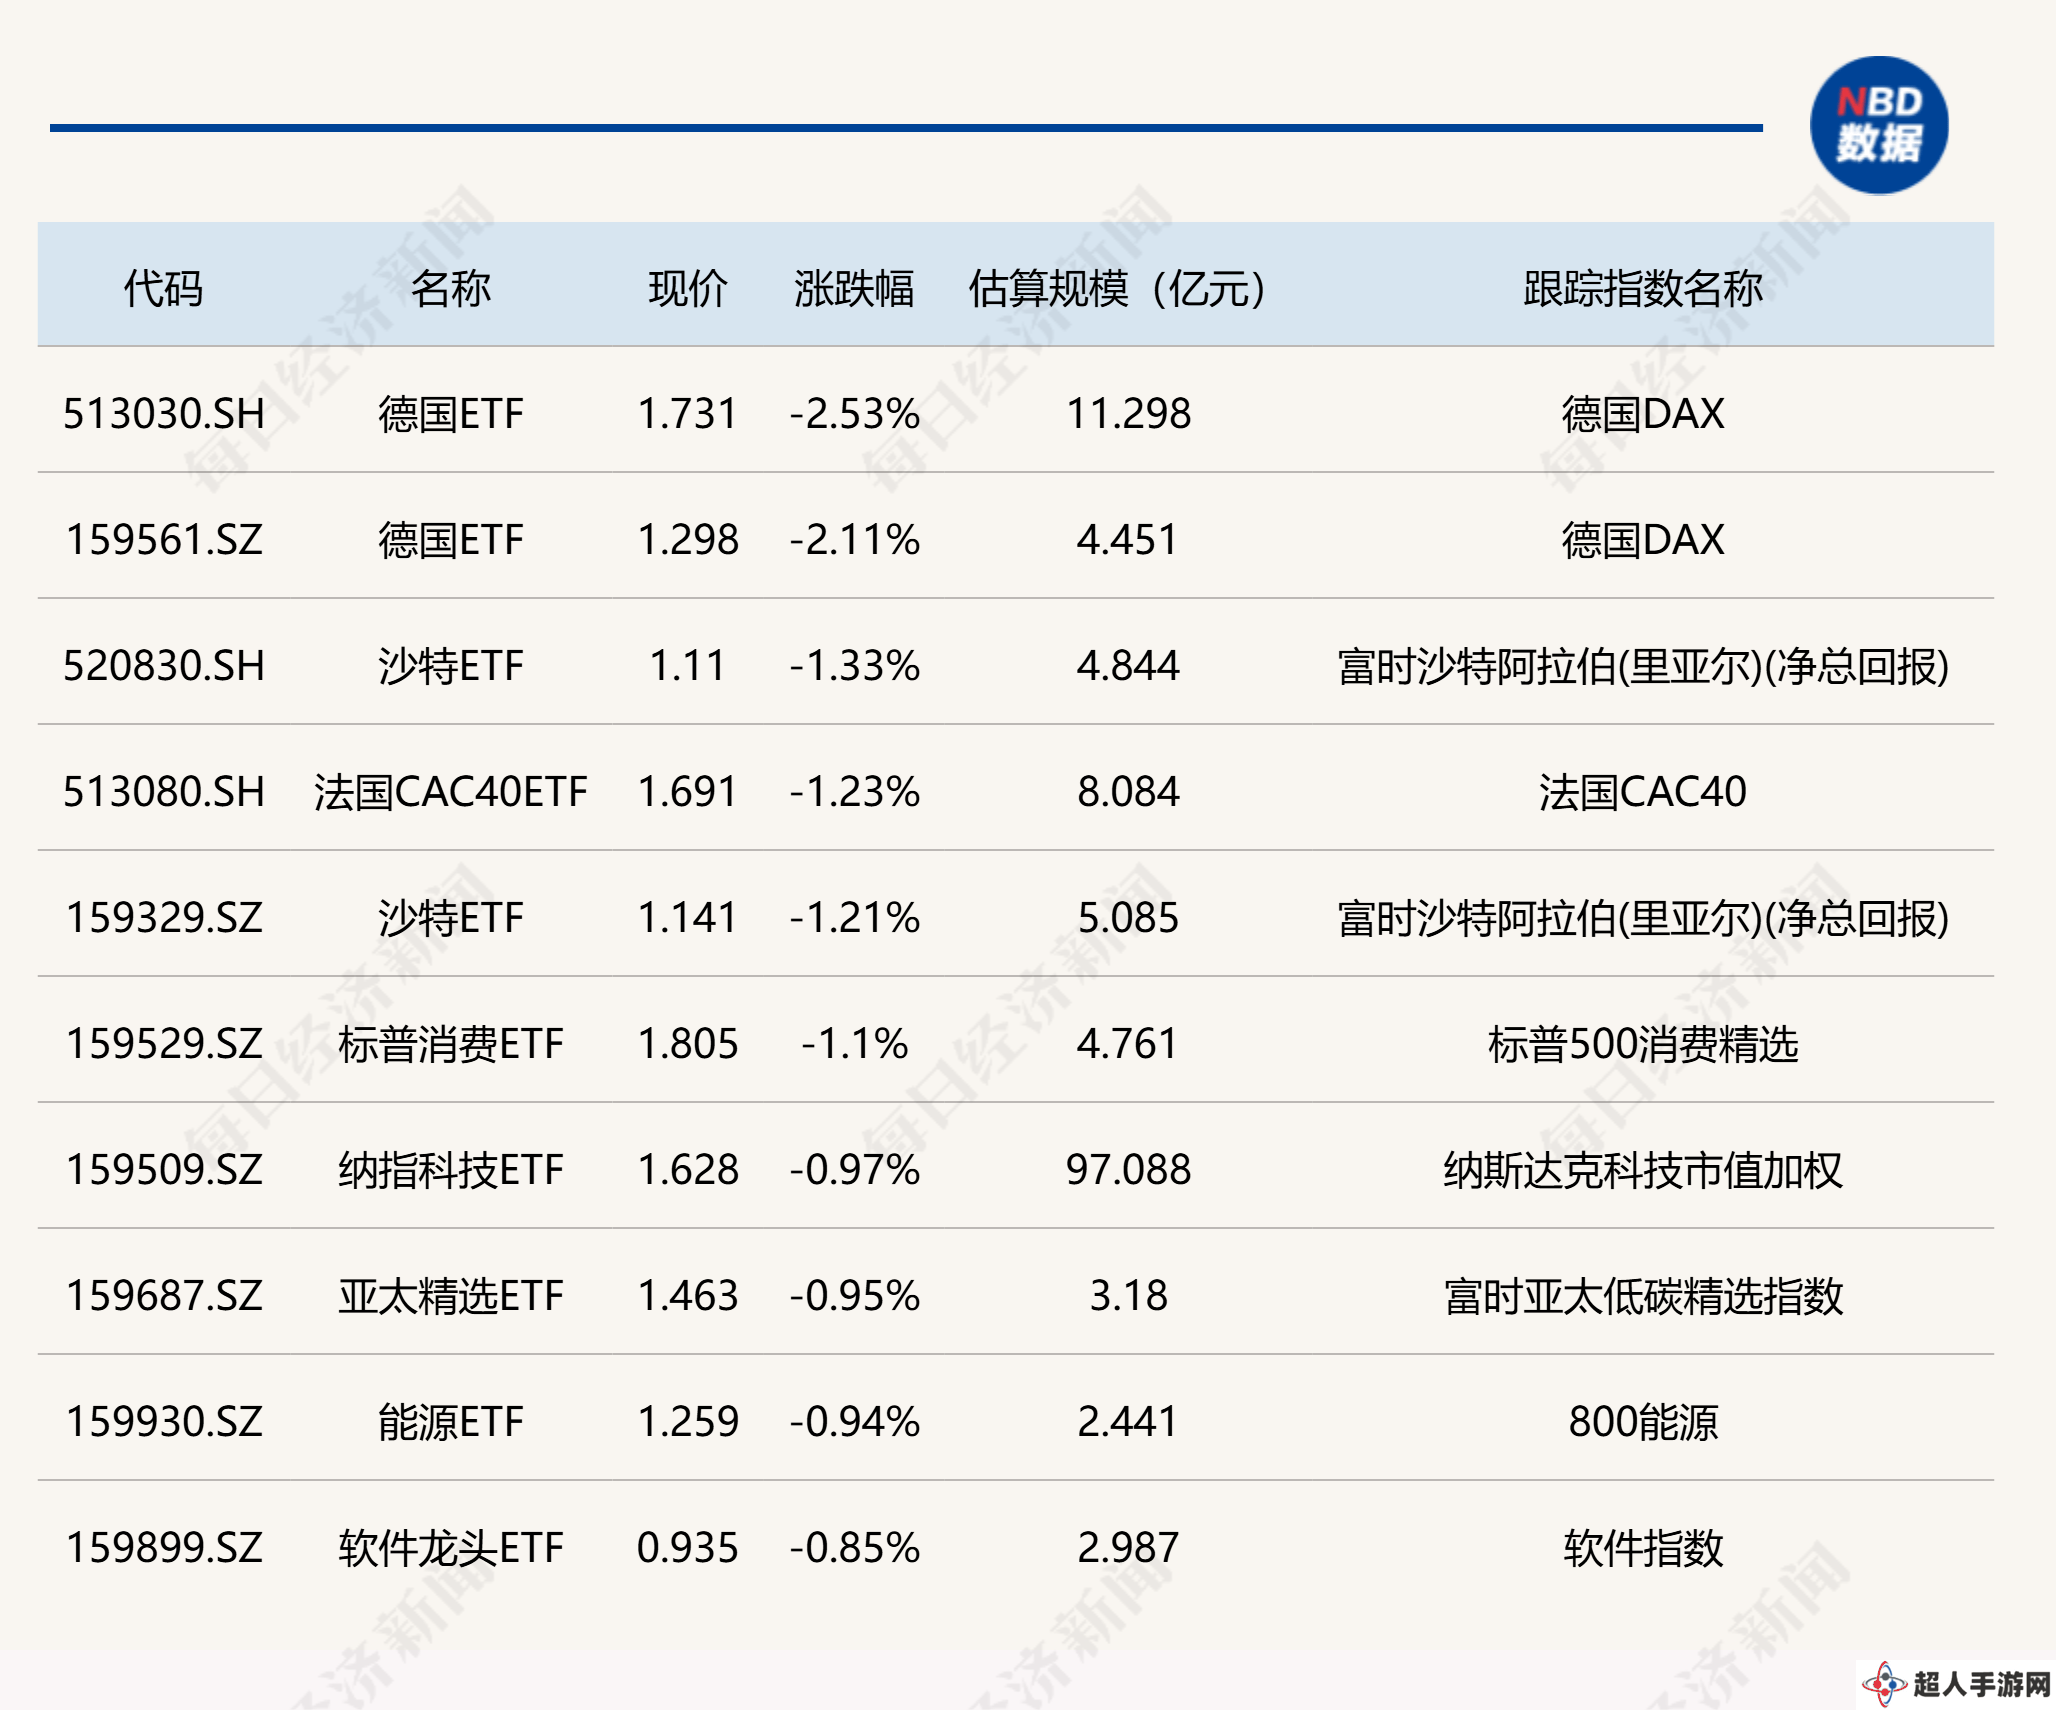Select the 涨跌幅 column header
2056x1710 pixels.
[x=854, y=288]
